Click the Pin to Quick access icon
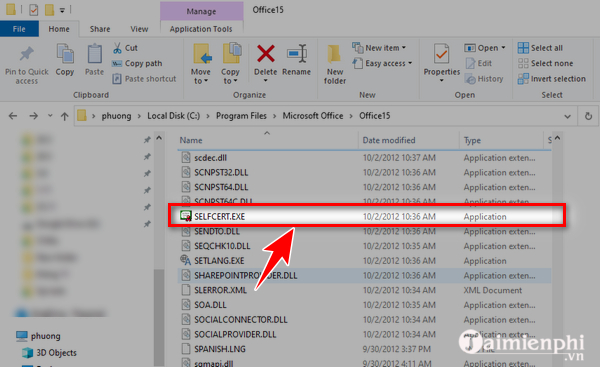The height and width of the screenshot is (367, 600). point(26,54)
